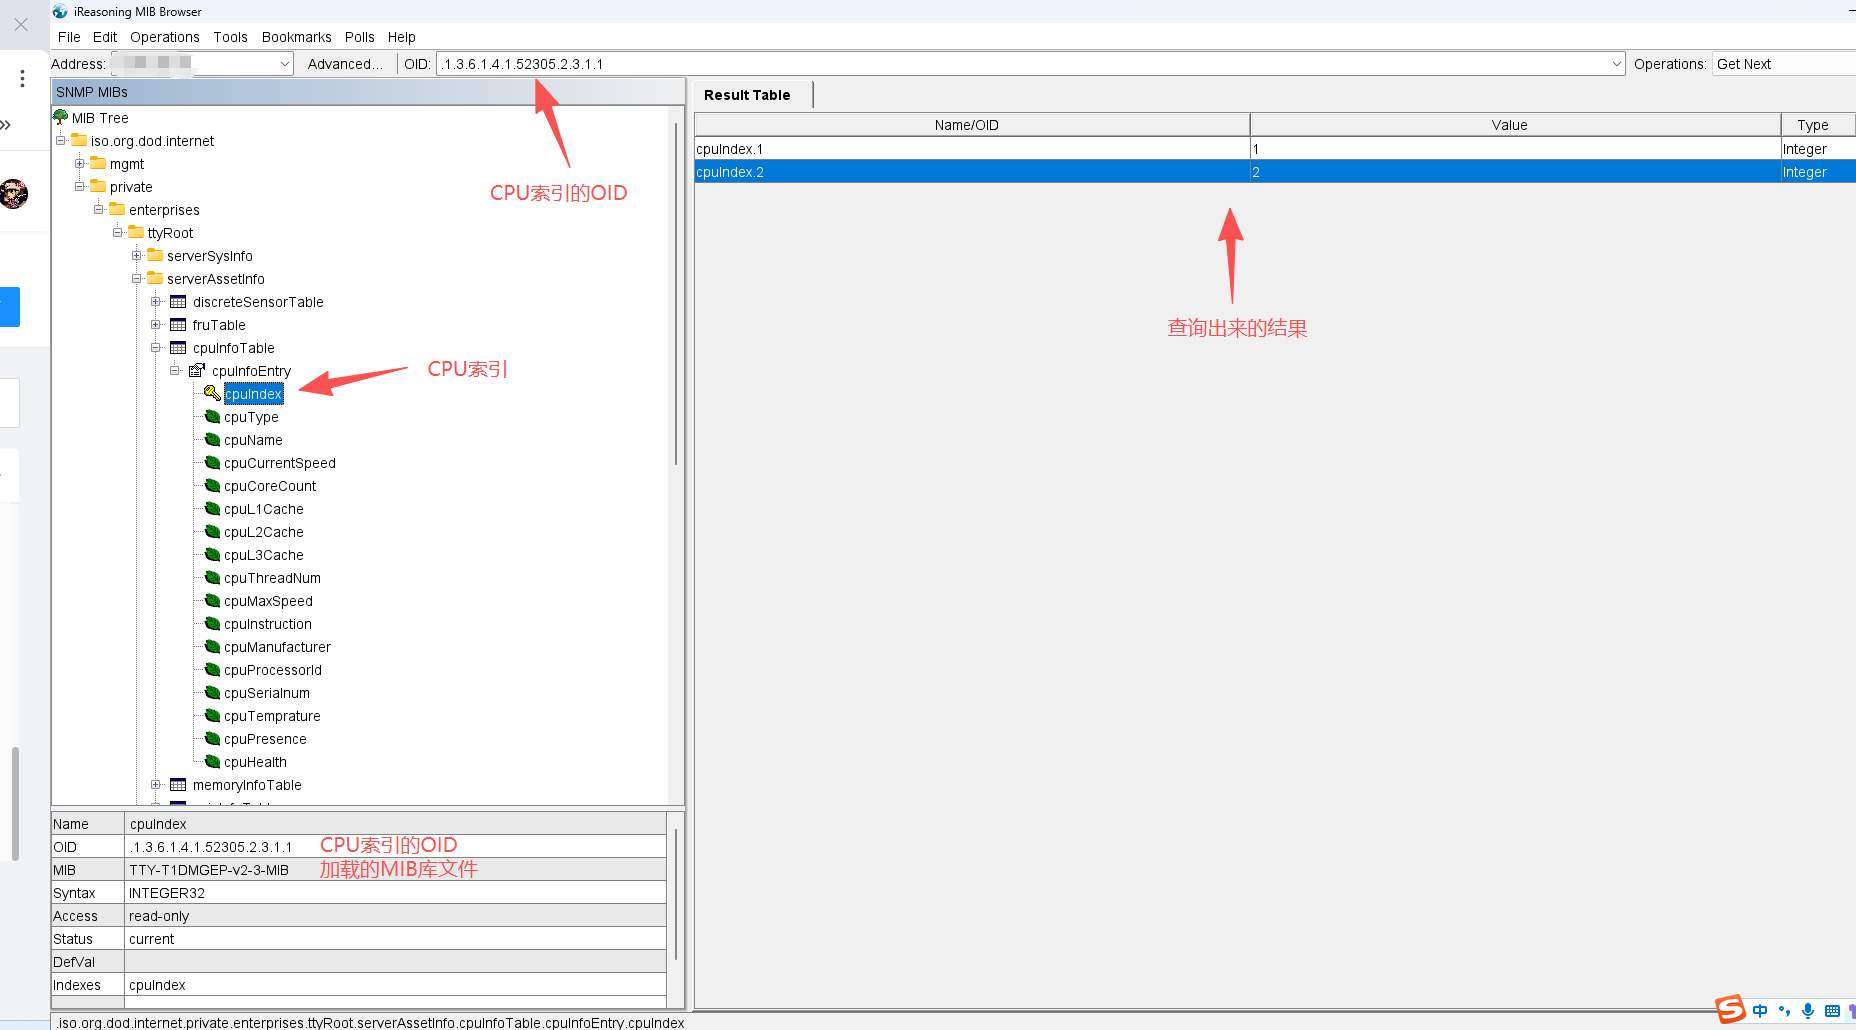Expand the mgmt node
Screen dimensions: 1856x1030
[x=80, y=163]
